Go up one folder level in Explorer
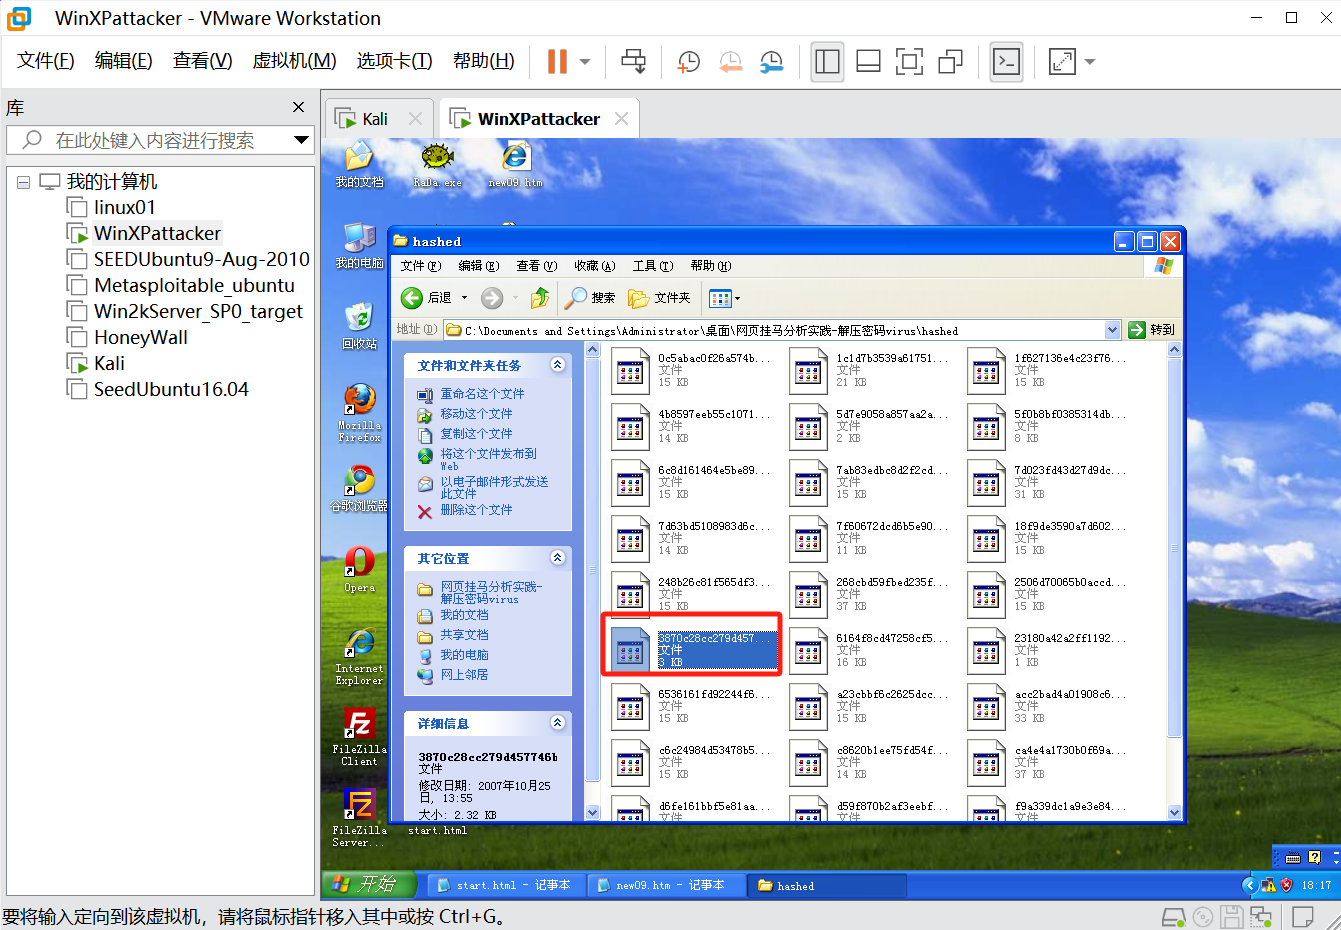The image size is (1341, 930). (x=540, y=298)
